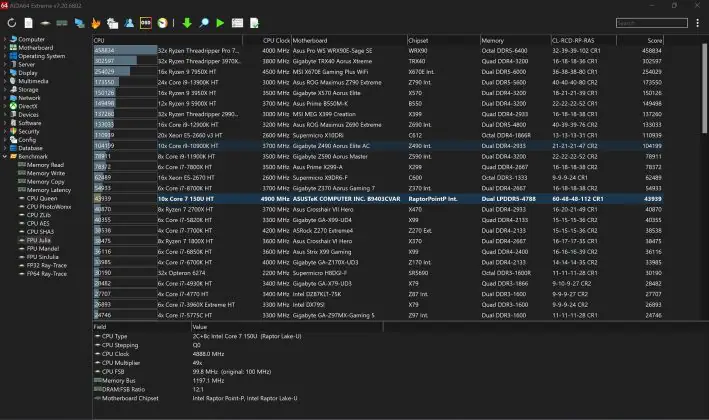This screenshot has width=709, height=420.
Task: Click the save report document icon
Action: pos(255,23)
